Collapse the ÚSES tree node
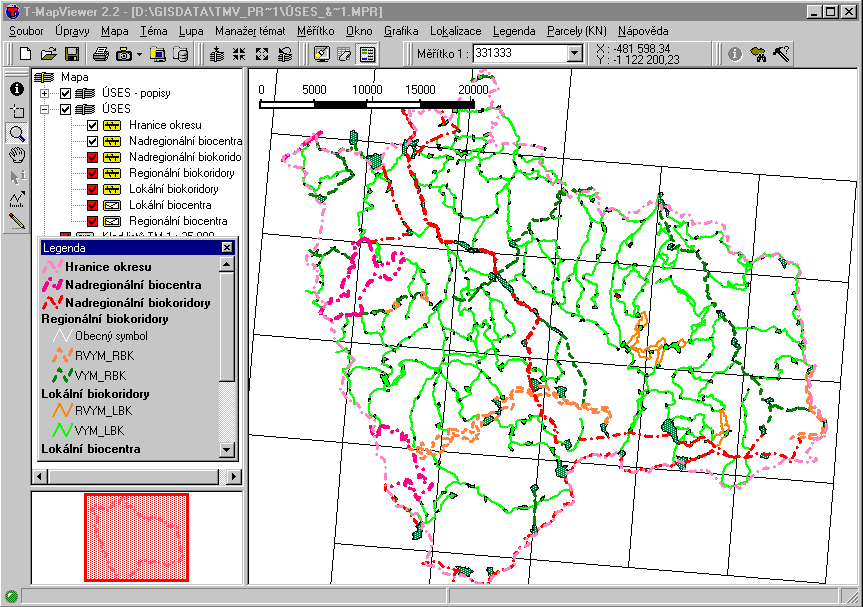 [x=45, y=109]
